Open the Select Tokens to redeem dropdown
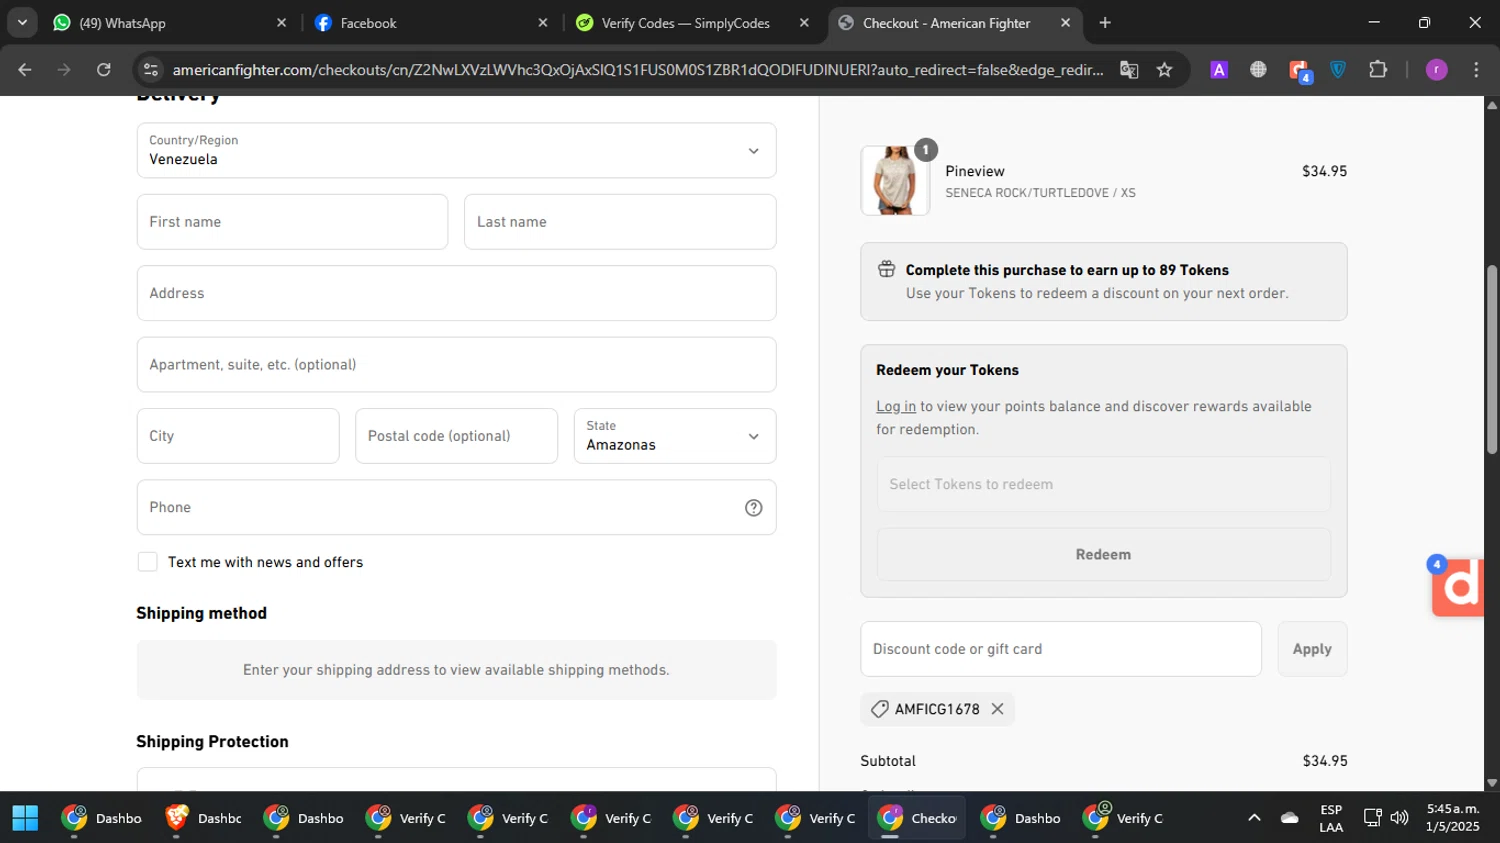 [x=1103, y=484]
